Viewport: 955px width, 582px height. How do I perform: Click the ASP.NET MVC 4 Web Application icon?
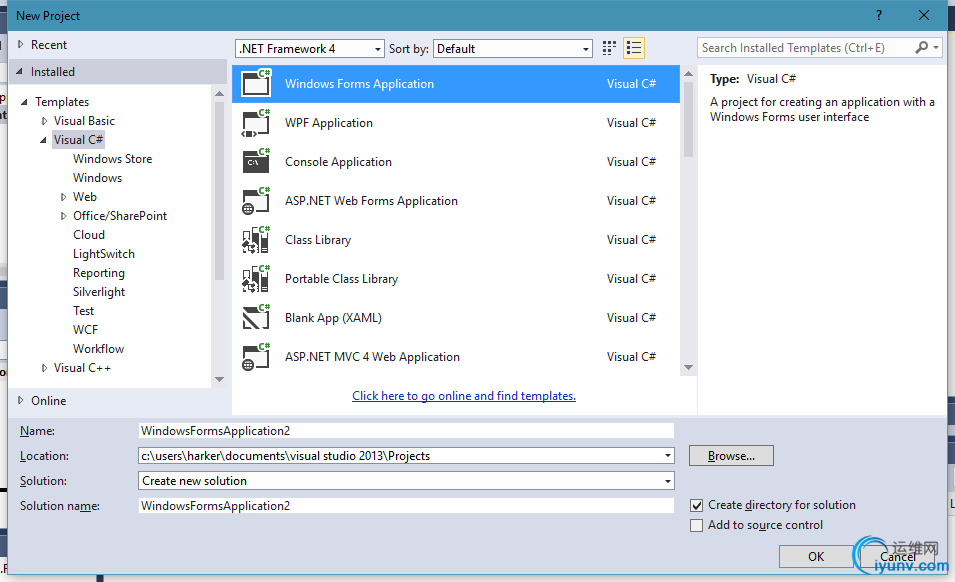click(256, 356)
